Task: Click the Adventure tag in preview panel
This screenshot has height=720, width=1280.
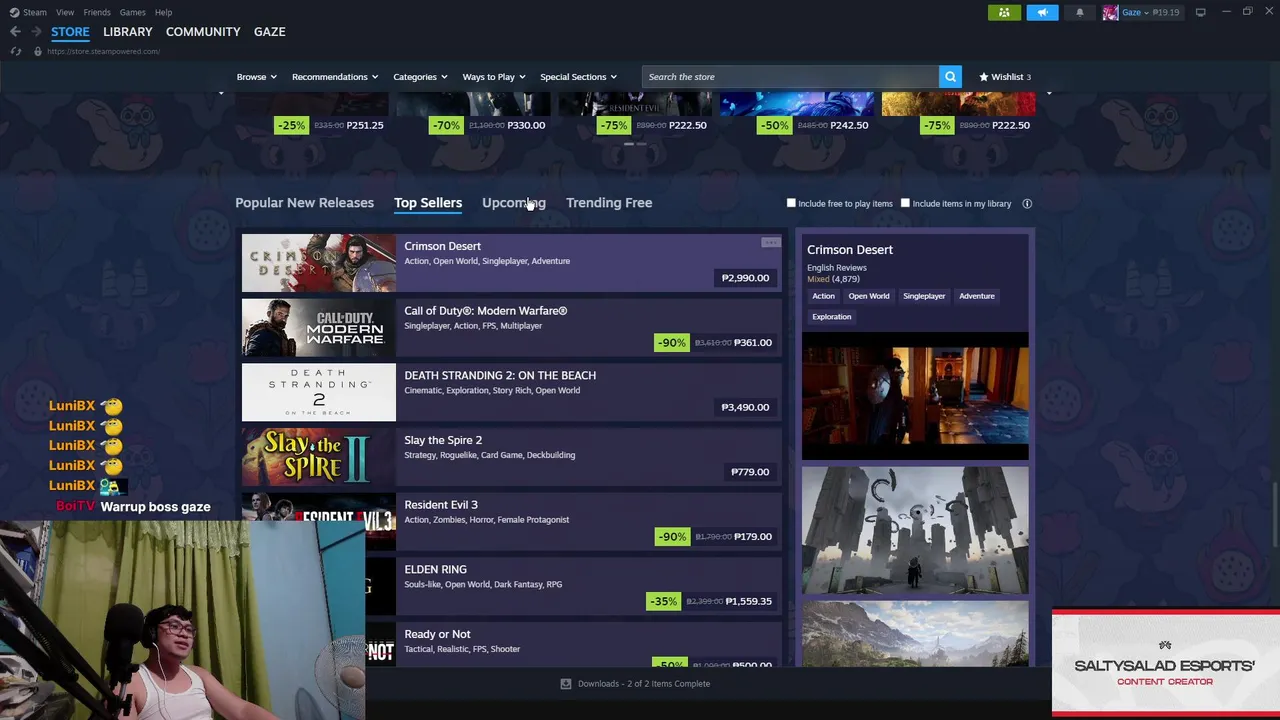Action: [977, 296]
